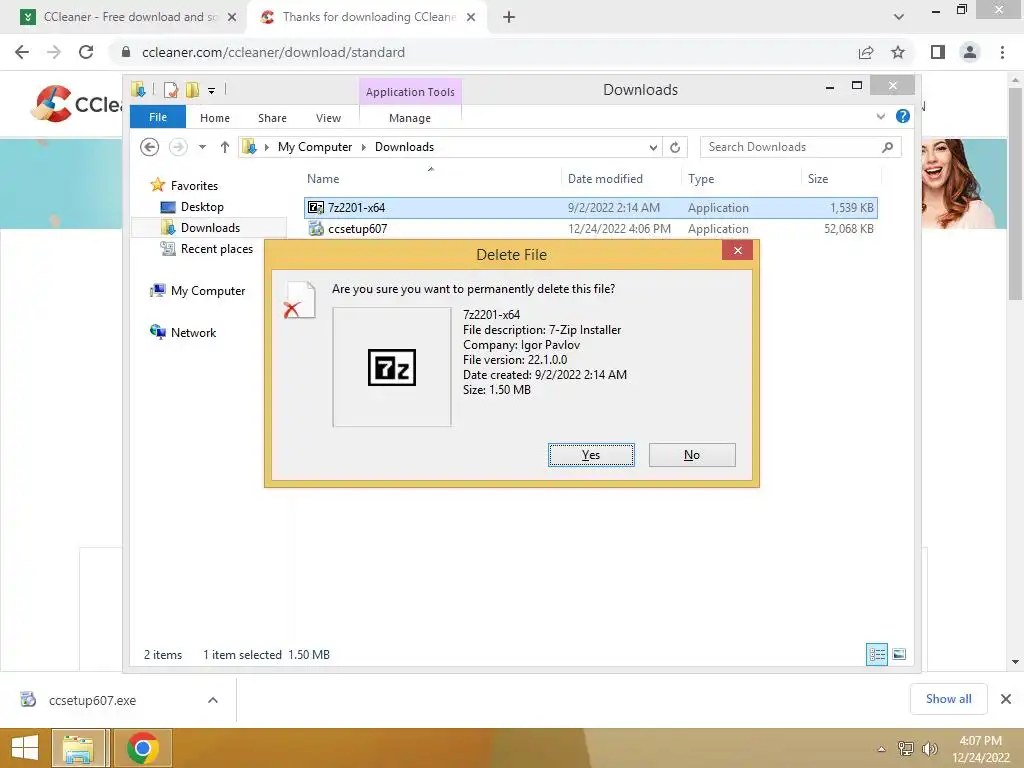
Task: Click the taskbar volume speaker icon
Action: click(929, 748)
